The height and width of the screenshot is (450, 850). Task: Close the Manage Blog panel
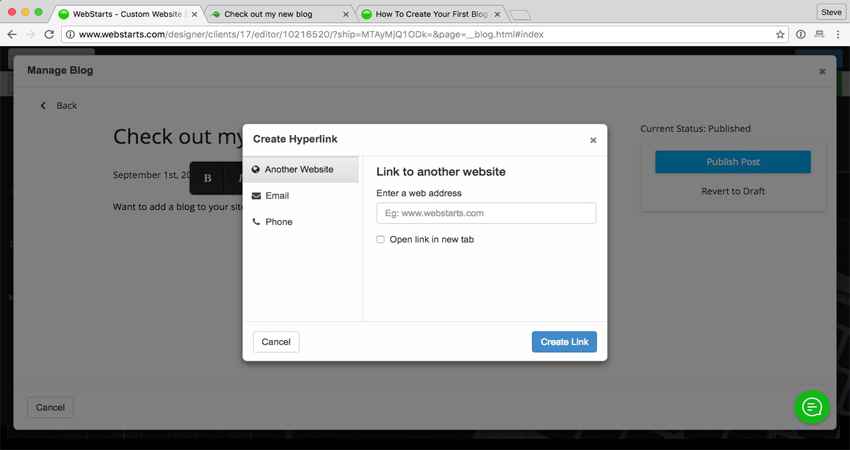click(x=822, y=72)
